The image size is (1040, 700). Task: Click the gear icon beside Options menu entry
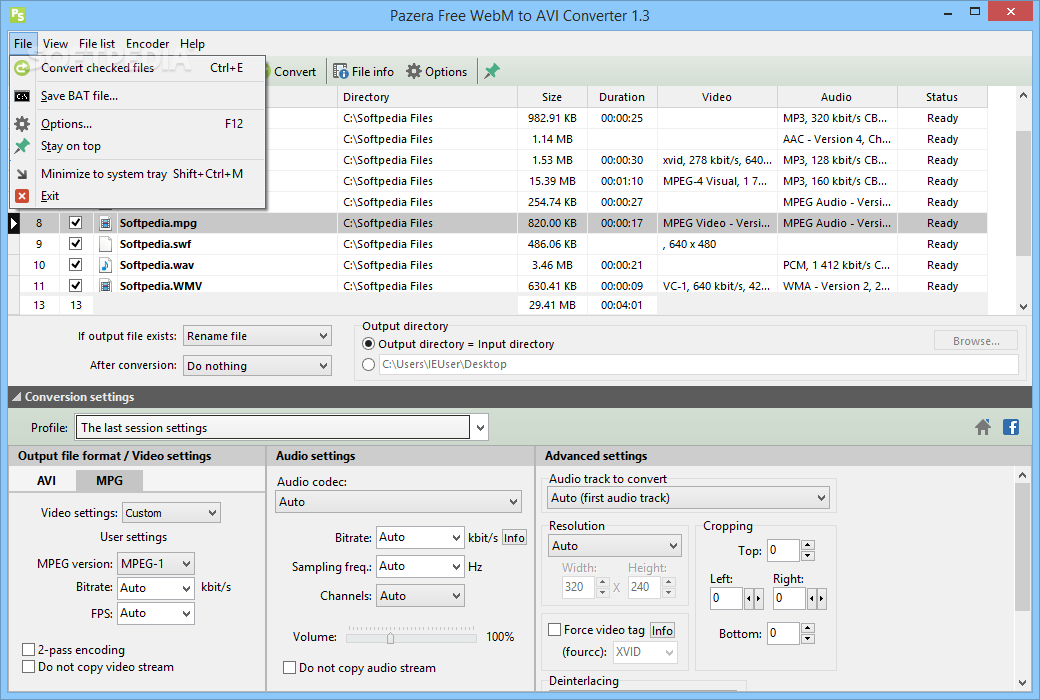click(22, 124)
